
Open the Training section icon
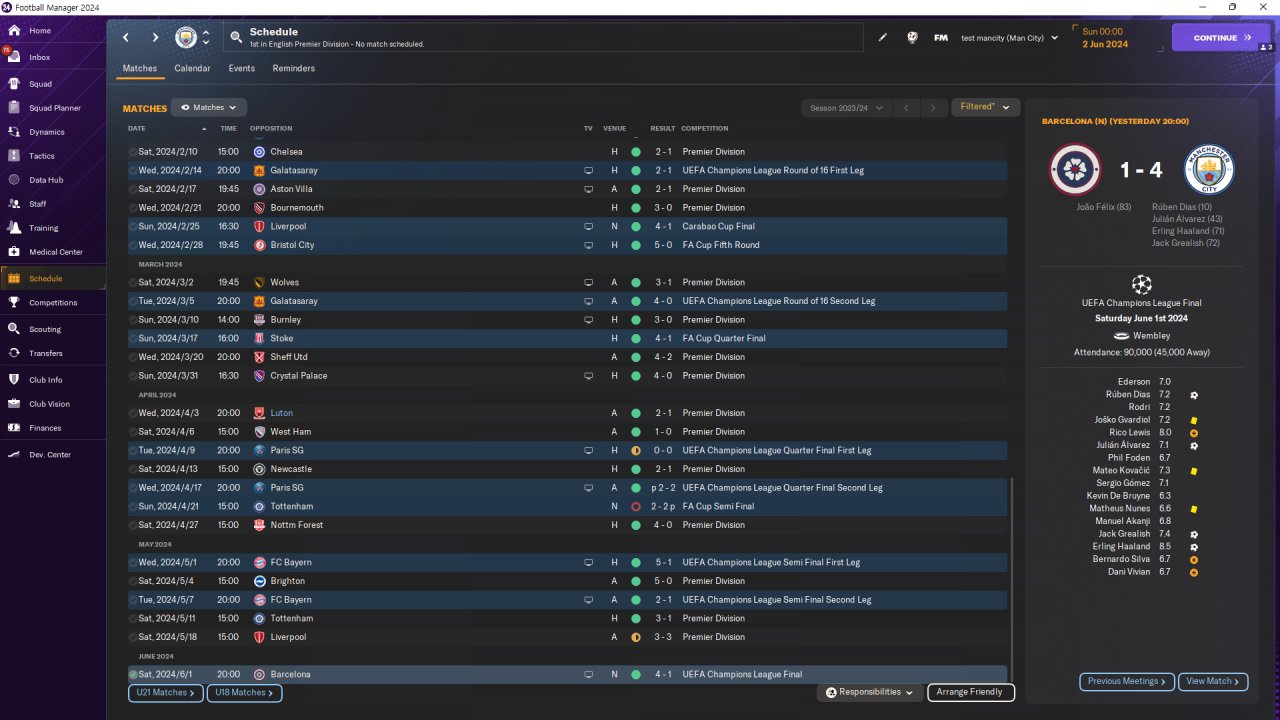point(14,228)
